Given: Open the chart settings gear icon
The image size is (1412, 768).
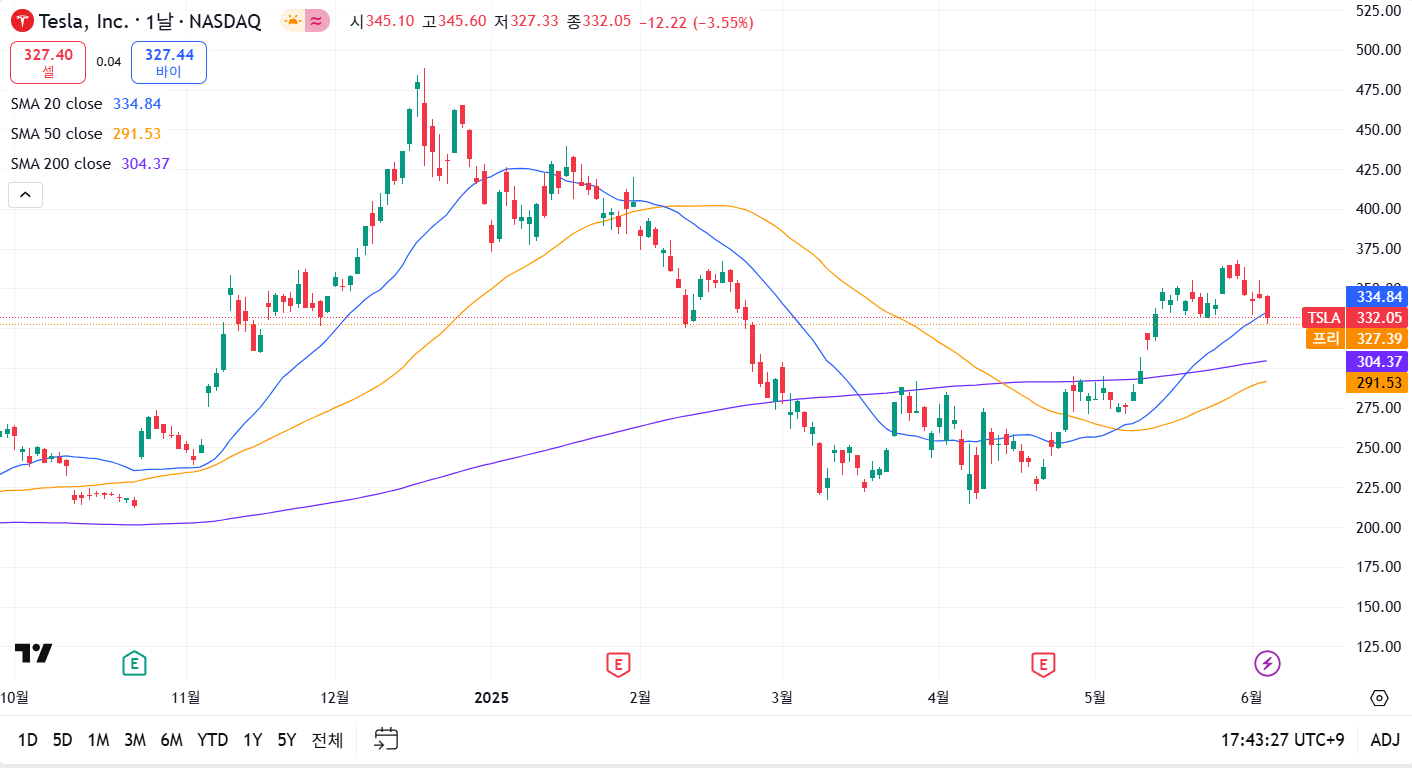Looking at the screenshot, I should pyautogui.click(x=1380, y=698).
